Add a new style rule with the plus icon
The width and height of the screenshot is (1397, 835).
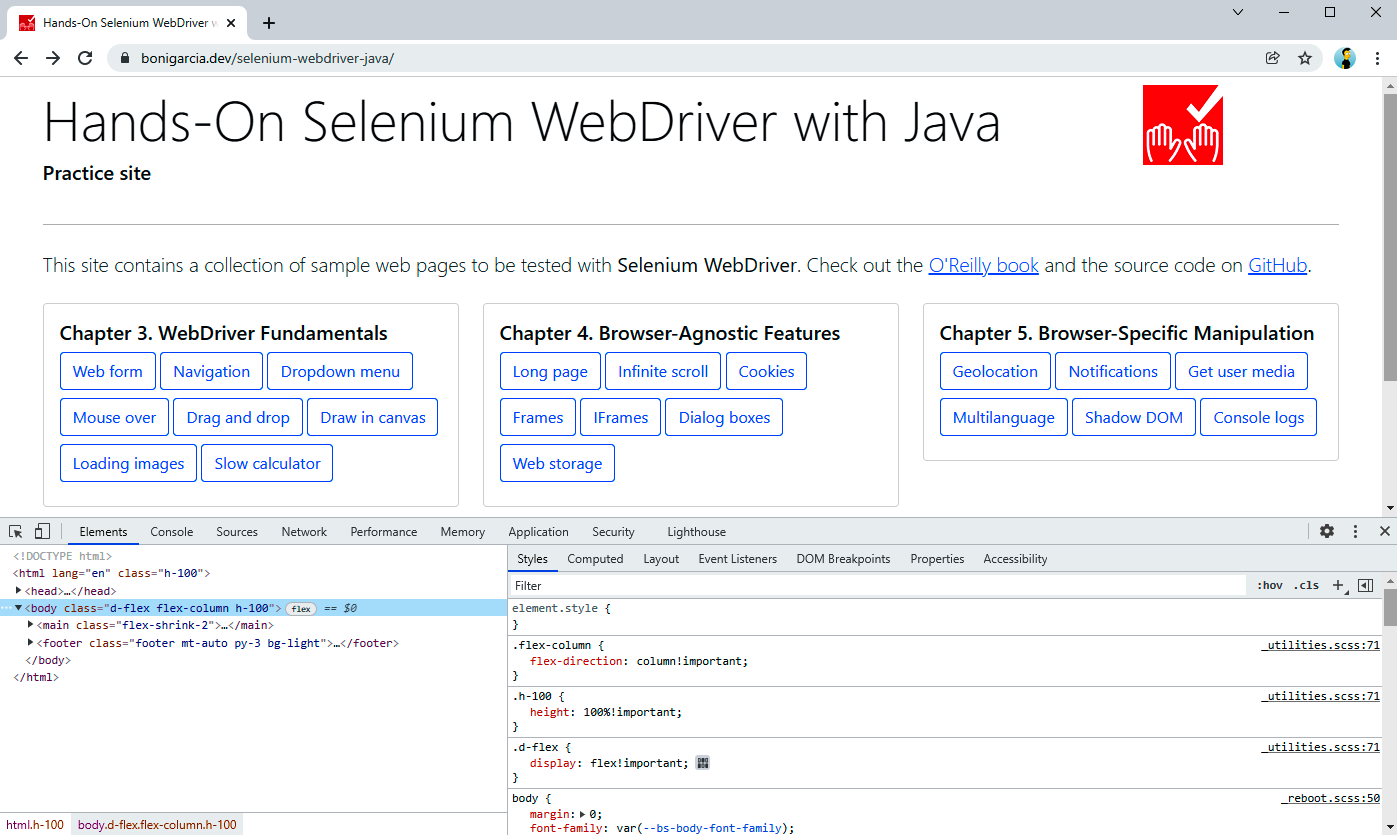1338,585
